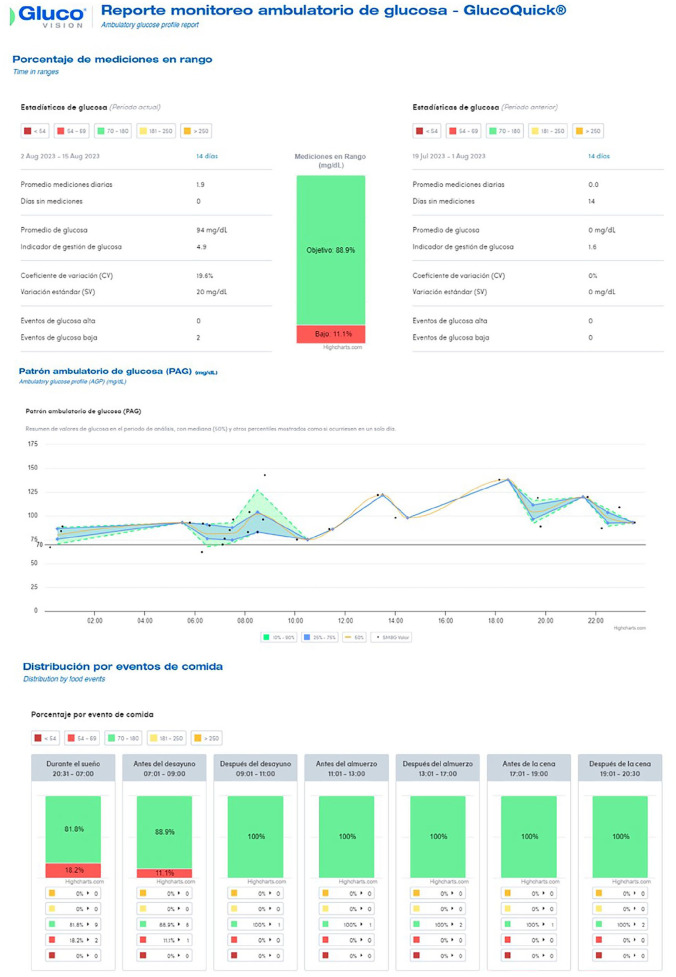Toggle '70 - 180' legend in current period statistics
This screenshot has height=977, width=676.
pos(112,131)
